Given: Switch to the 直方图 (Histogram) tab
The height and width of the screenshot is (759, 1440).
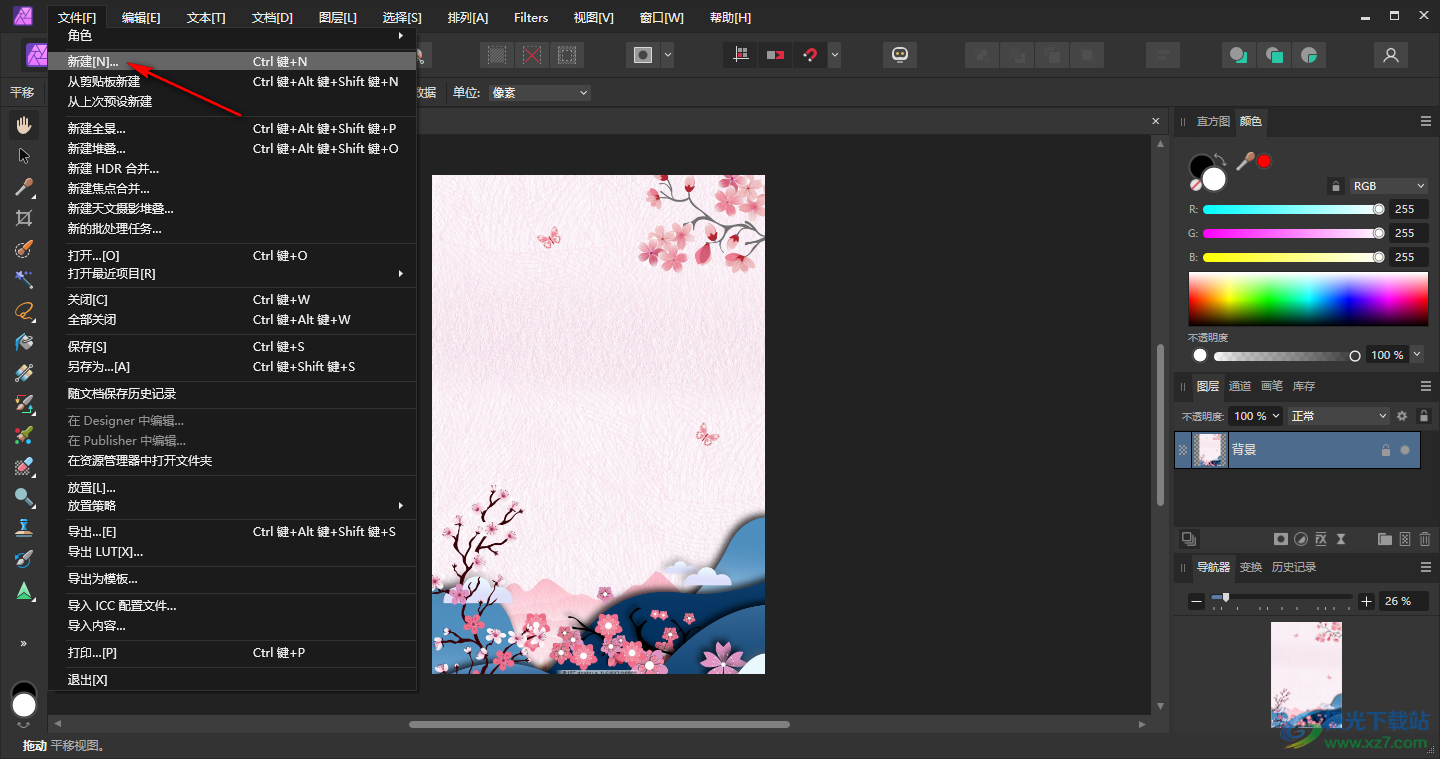Looking at the screenshot, I should coord(1213,121).
